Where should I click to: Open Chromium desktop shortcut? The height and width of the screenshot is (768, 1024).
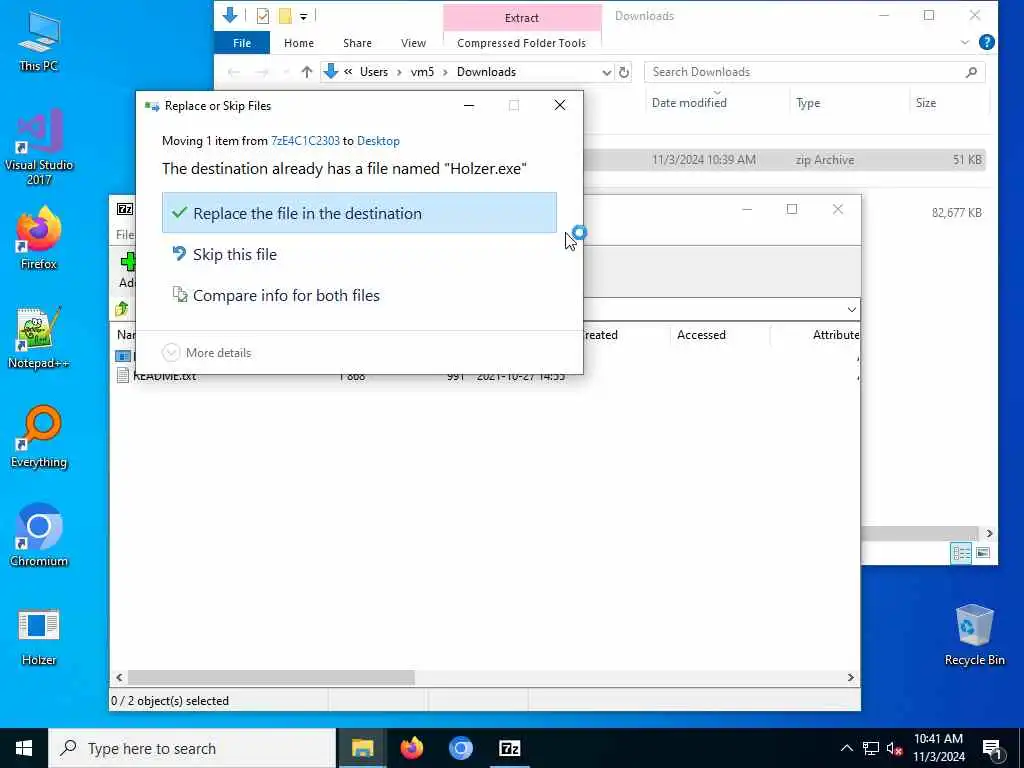[x=39, y=536]
